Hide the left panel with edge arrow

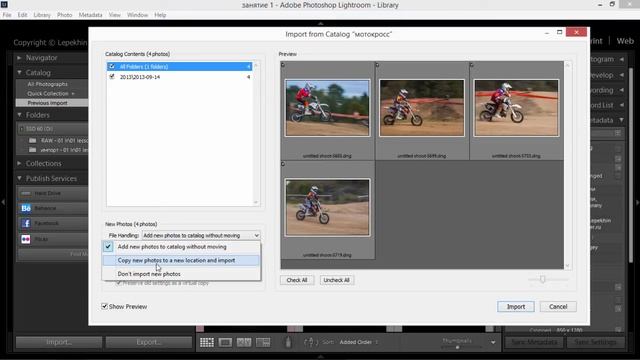point(3,202)
